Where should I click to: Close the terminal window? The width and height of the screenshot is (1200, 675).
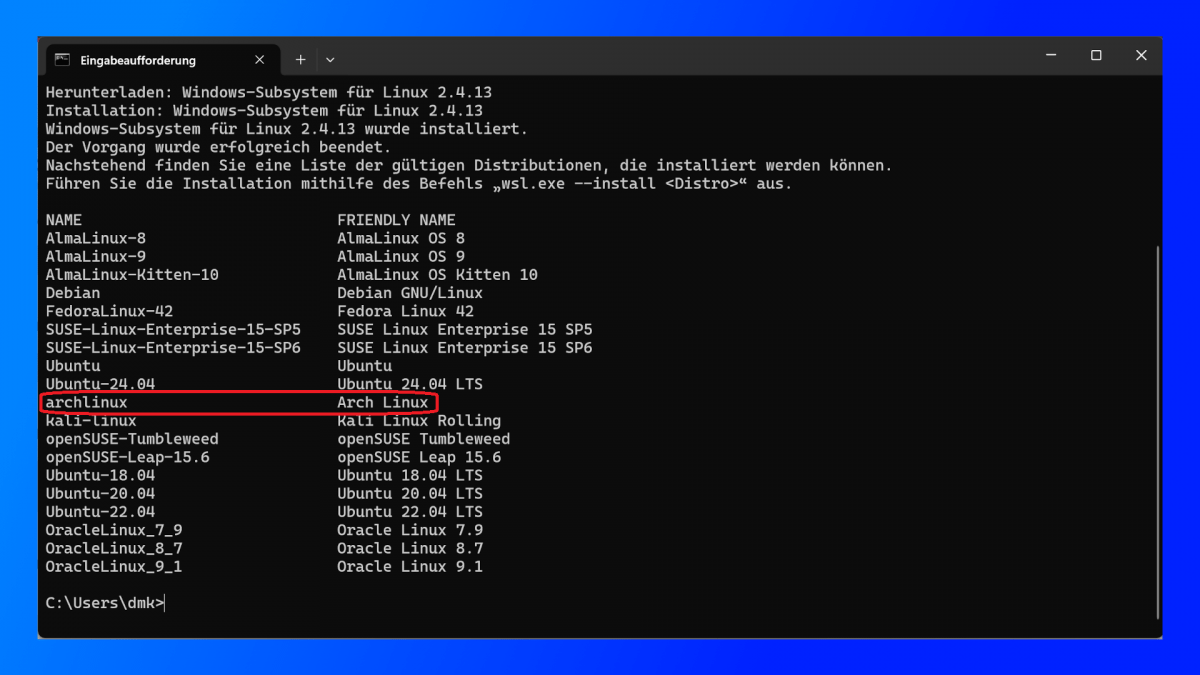(x=1141, y=56)
